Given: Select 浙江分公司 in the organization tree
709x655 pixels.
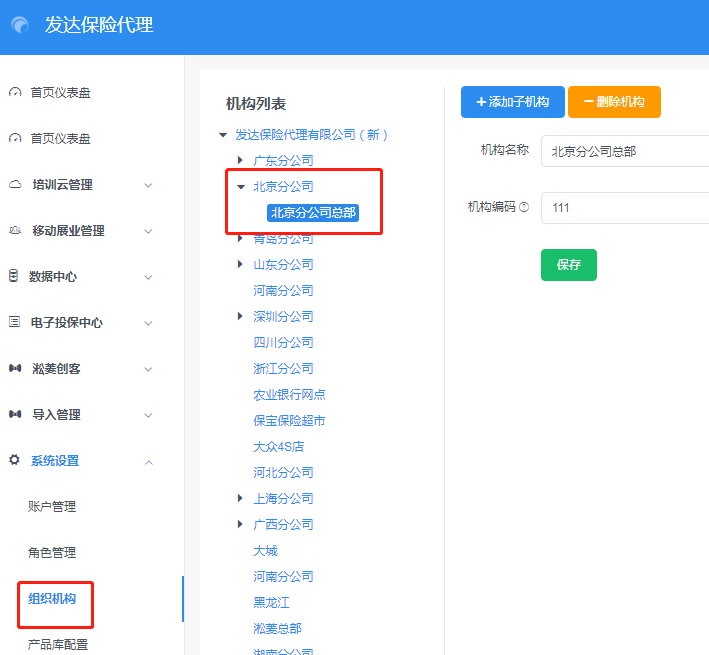Looking at the screenshot, I should (x=283, y=368).
